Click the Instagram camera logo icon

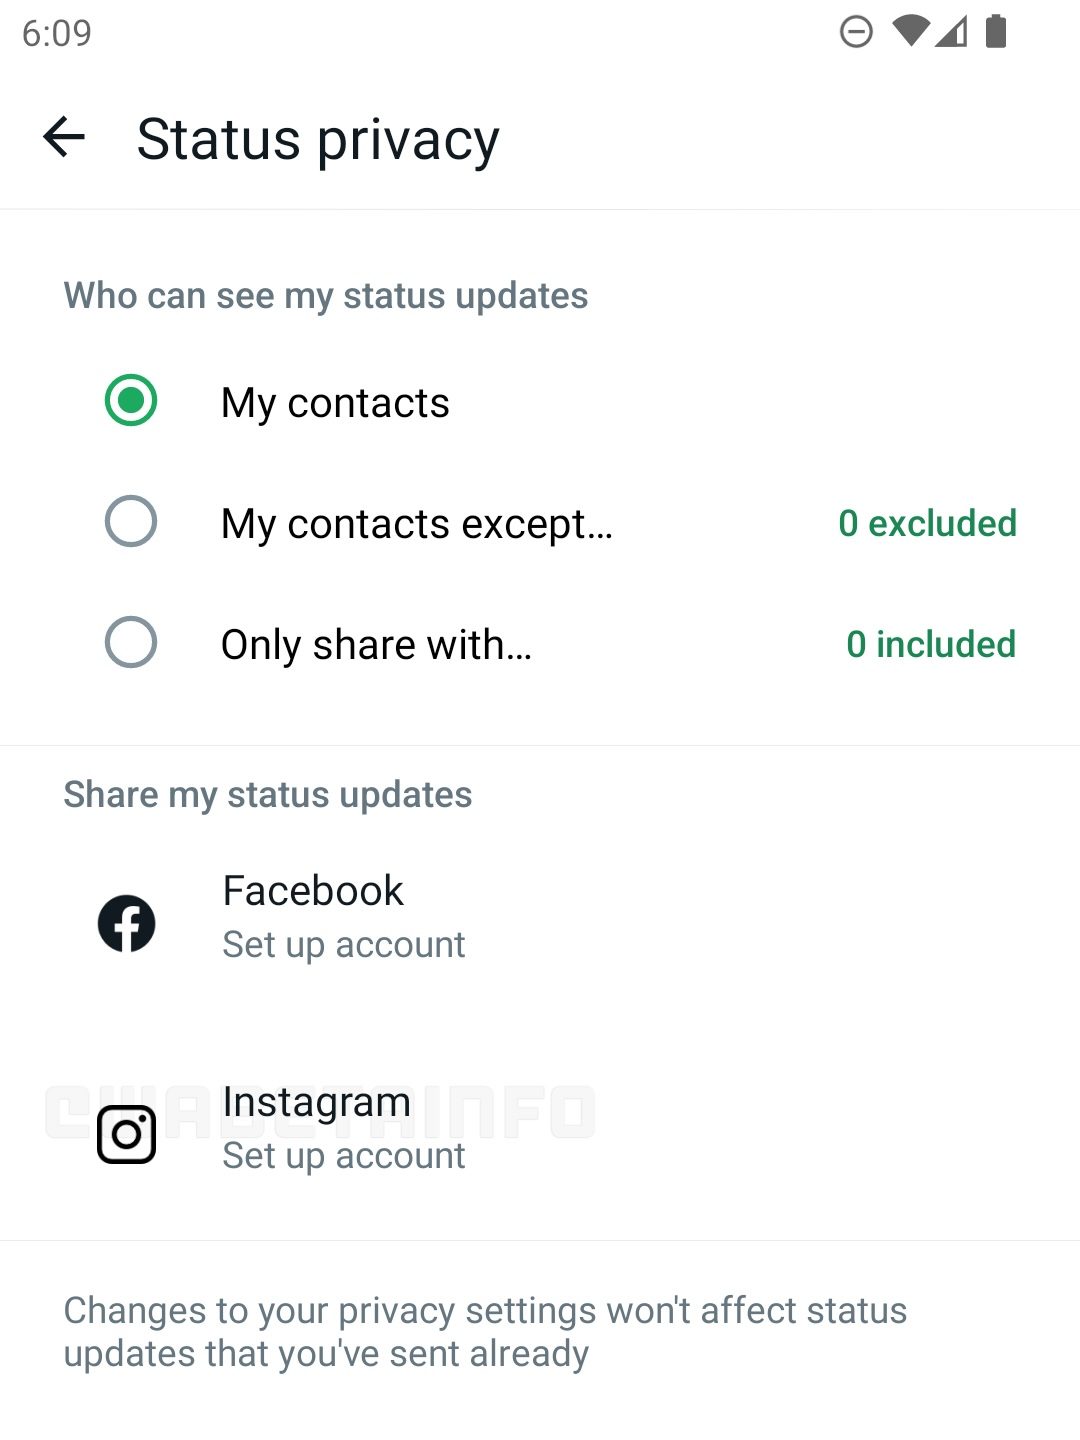[x=127, y=1134]
